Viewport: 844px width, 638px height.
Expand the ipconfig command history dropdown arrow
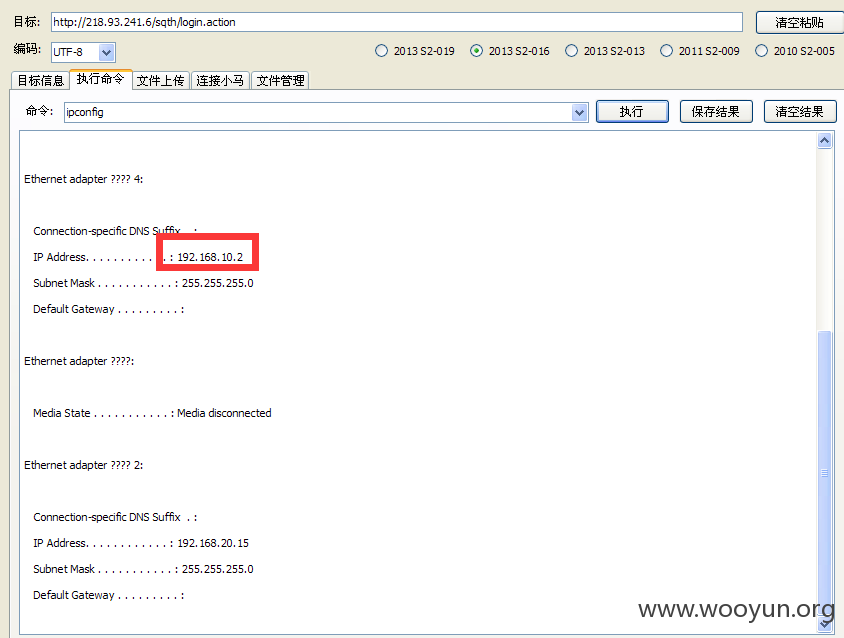tap(580, 113)
